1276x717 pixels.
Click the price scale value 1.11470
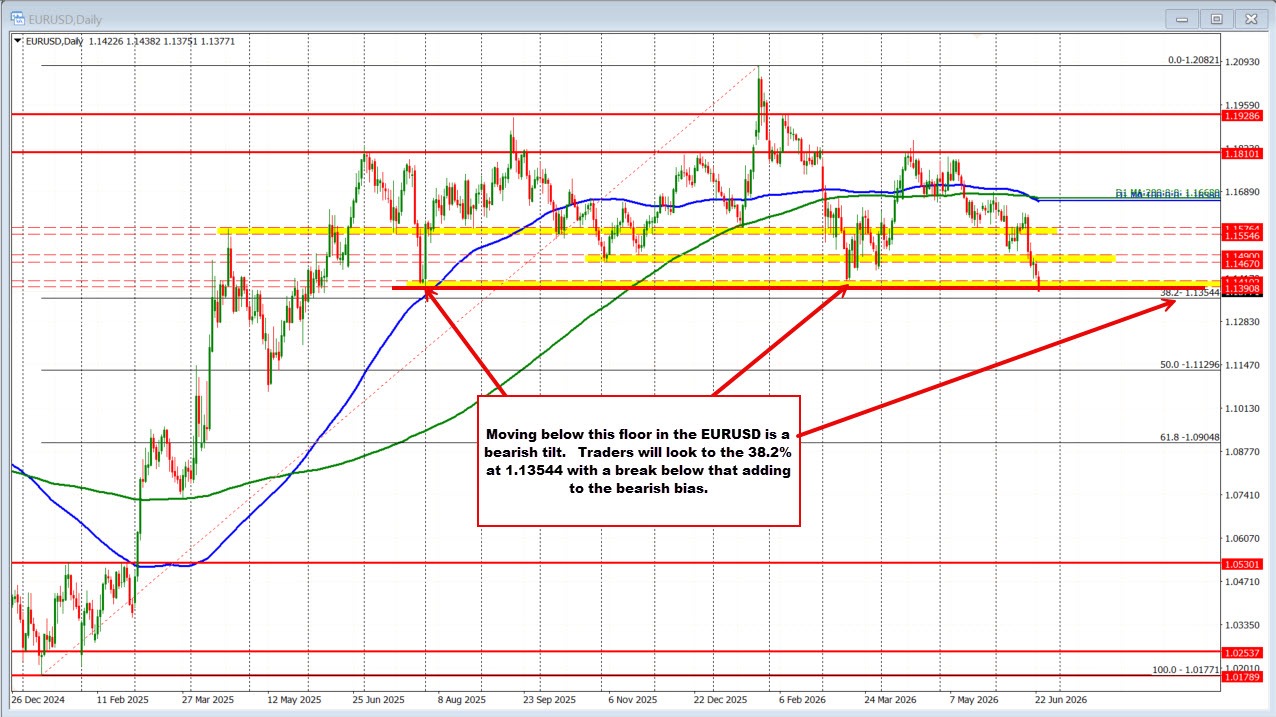click(1245, 366)
